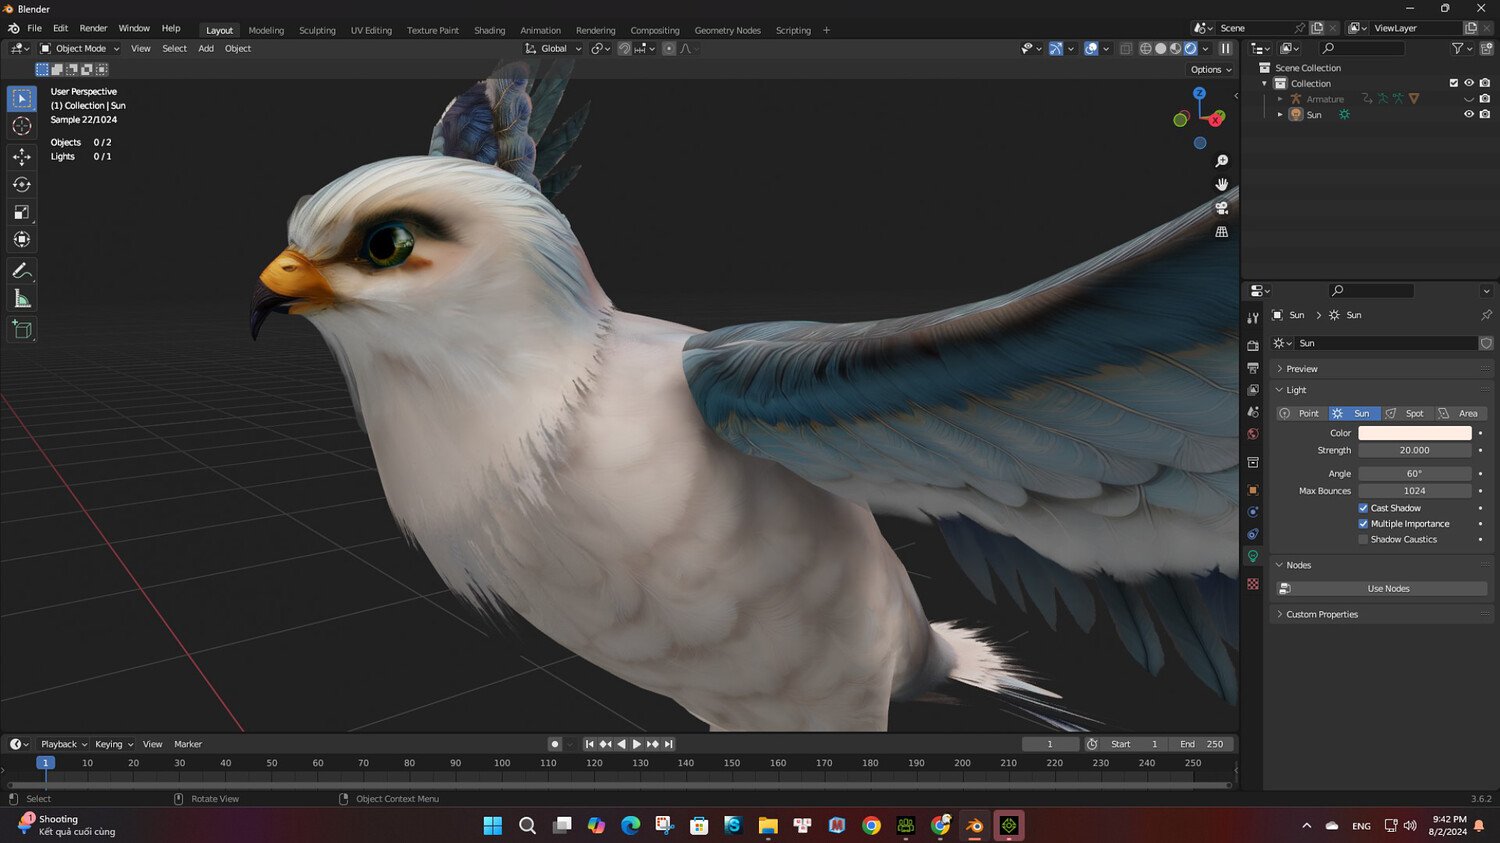Open World properties tab (red globe)

pyautogui.click(x=1253, y=434)
